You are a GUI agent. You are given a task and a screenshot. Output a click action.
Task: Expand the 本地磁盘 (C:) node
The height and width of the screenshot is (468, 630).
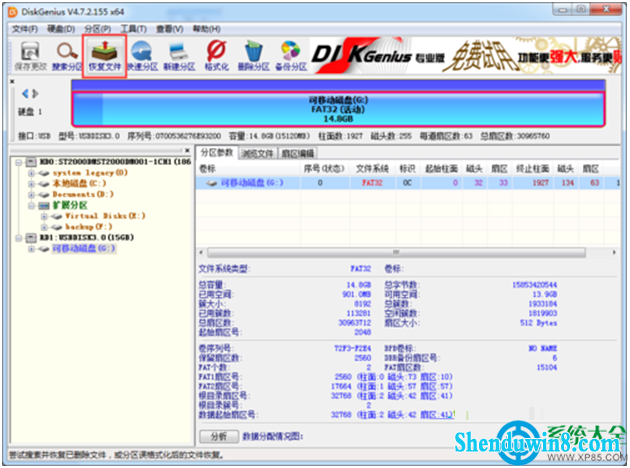coord(31,184)
